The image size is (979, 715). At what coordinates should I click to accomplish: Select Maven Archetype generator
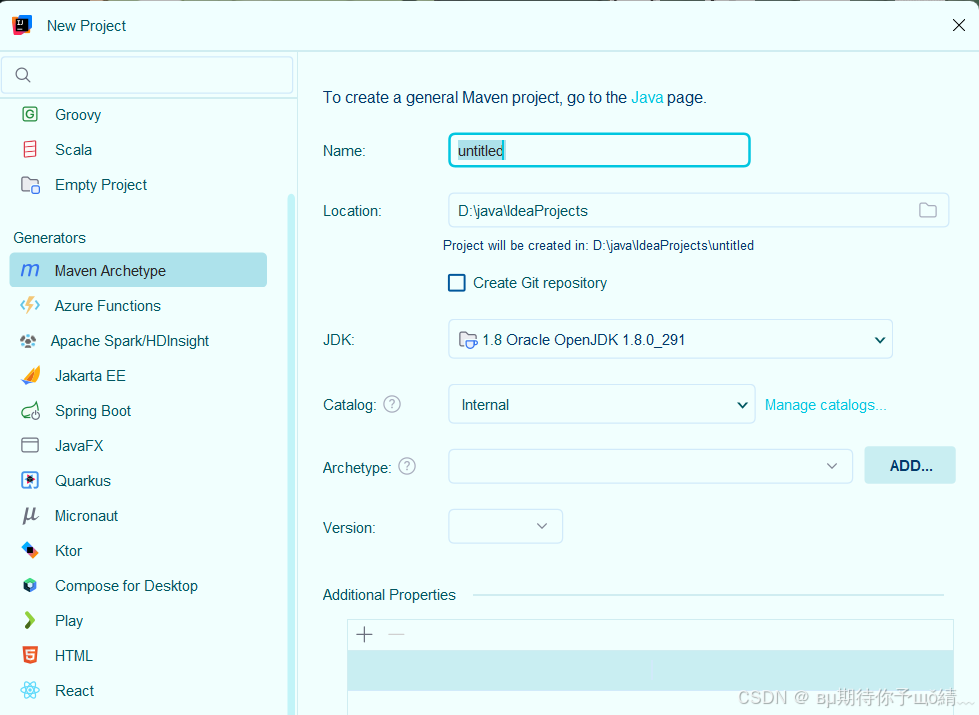138,270
